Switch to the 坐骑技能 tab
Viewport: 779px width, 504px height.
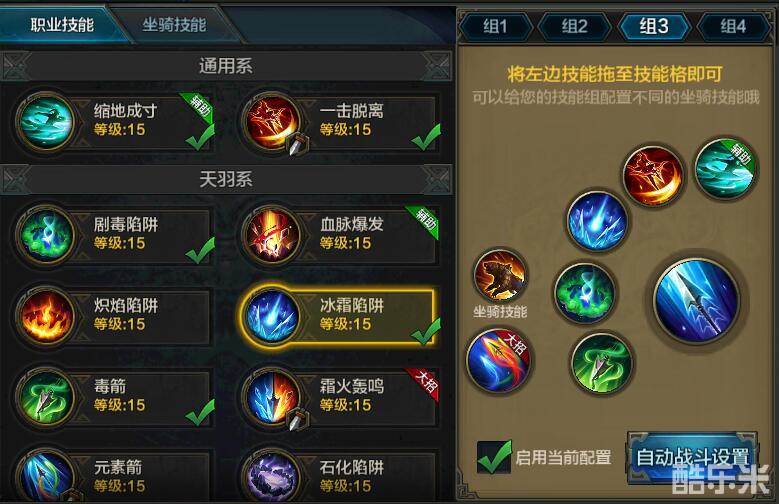coord(174,24)
